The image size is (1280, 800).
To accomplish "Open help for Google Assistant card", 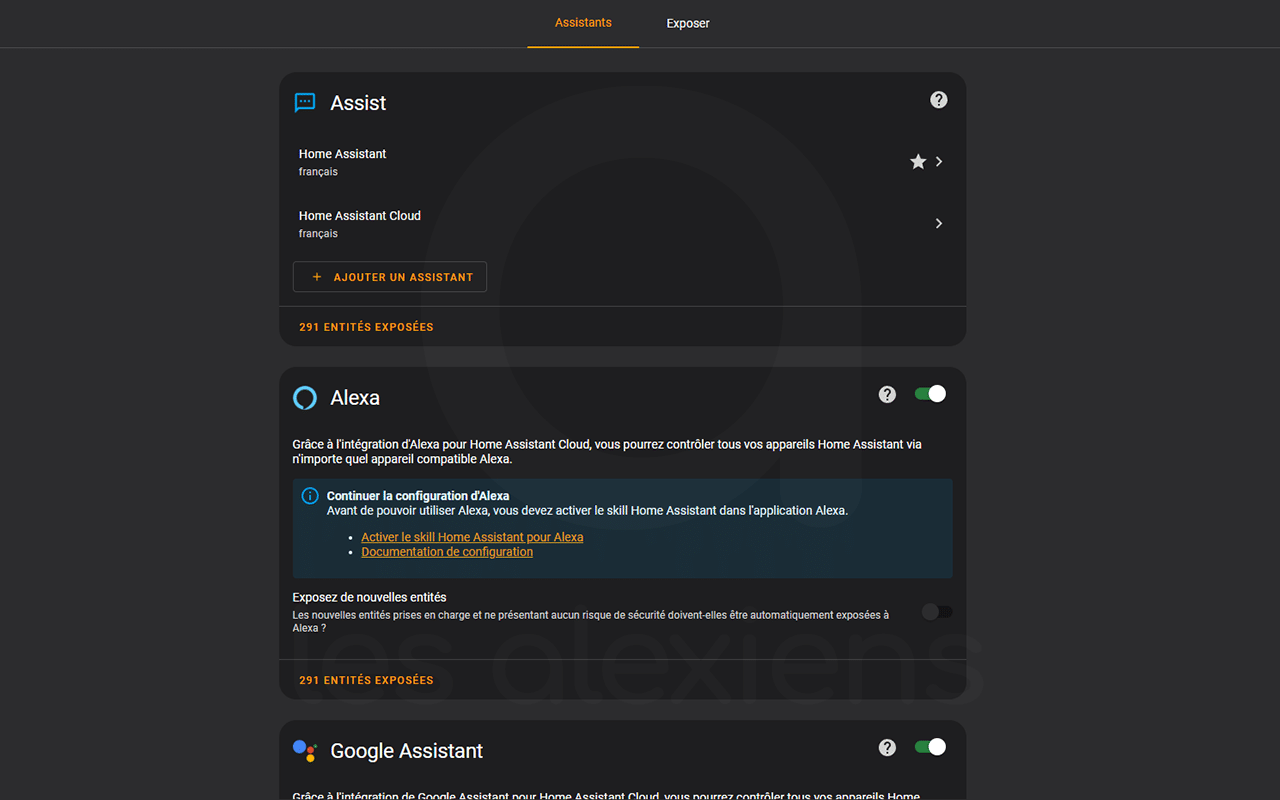I will coord(887,748).
